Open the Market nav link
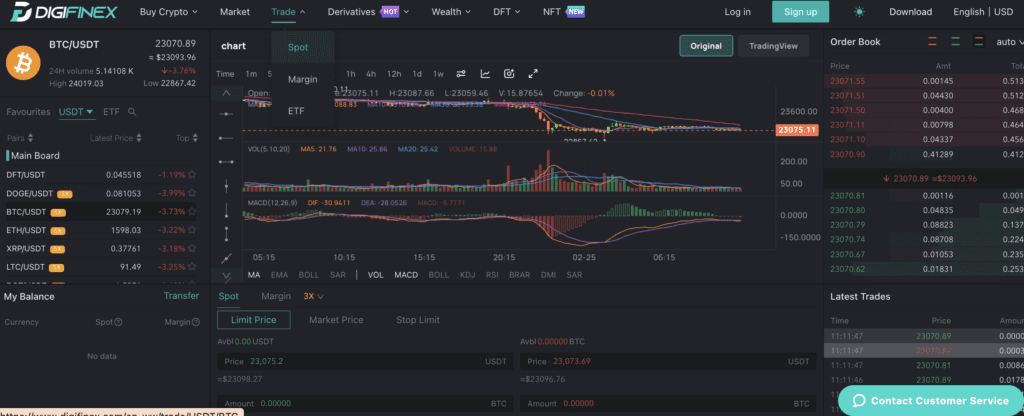This screenshot has height=416, width=1024. click(234, 12)
